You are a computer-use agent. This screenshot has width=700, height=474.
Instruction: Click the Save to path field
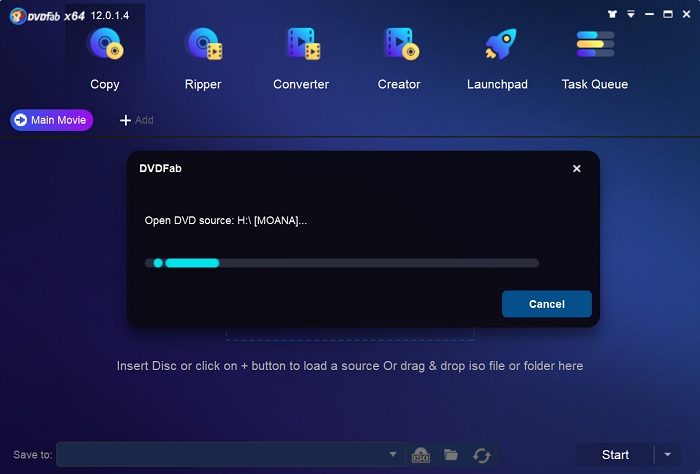pyautogui.click(x=231, y=455)
